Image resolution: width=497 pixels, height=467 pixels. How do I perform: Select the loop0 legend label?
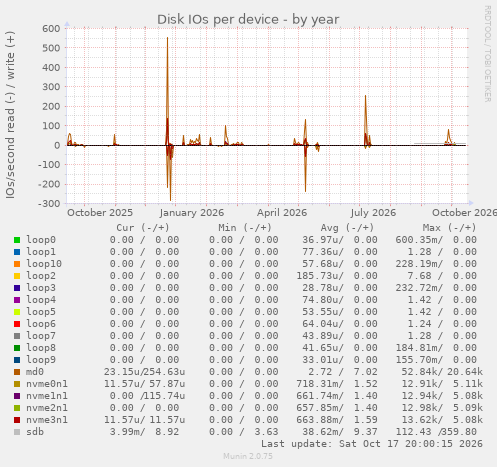click(x=41, y=240)
